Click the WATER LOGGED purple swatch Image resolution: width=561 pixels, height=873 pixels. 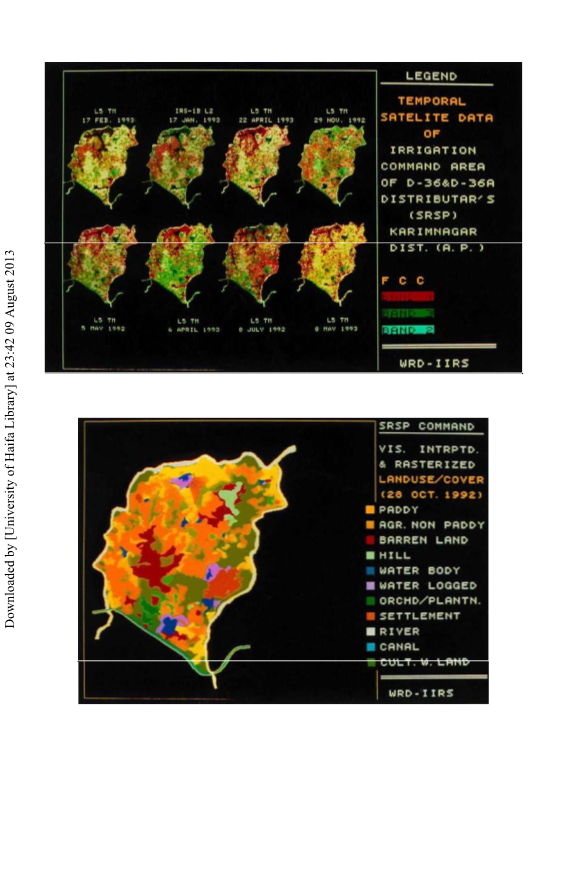(370, 586)
